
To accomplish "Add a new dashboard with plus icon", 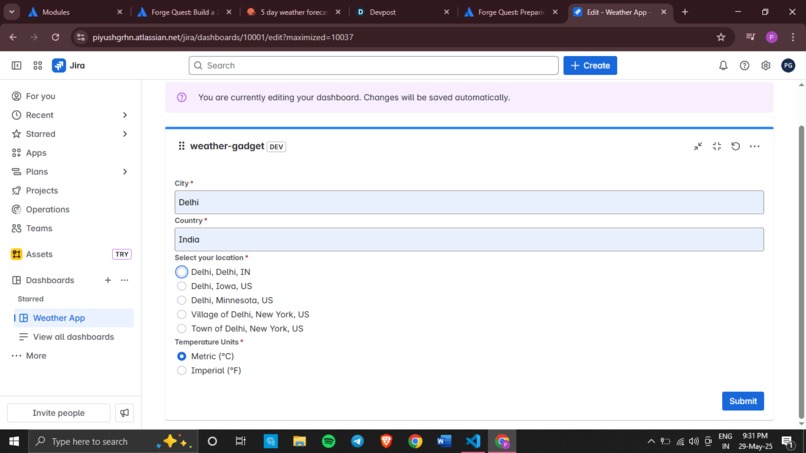I will point(107,280).
